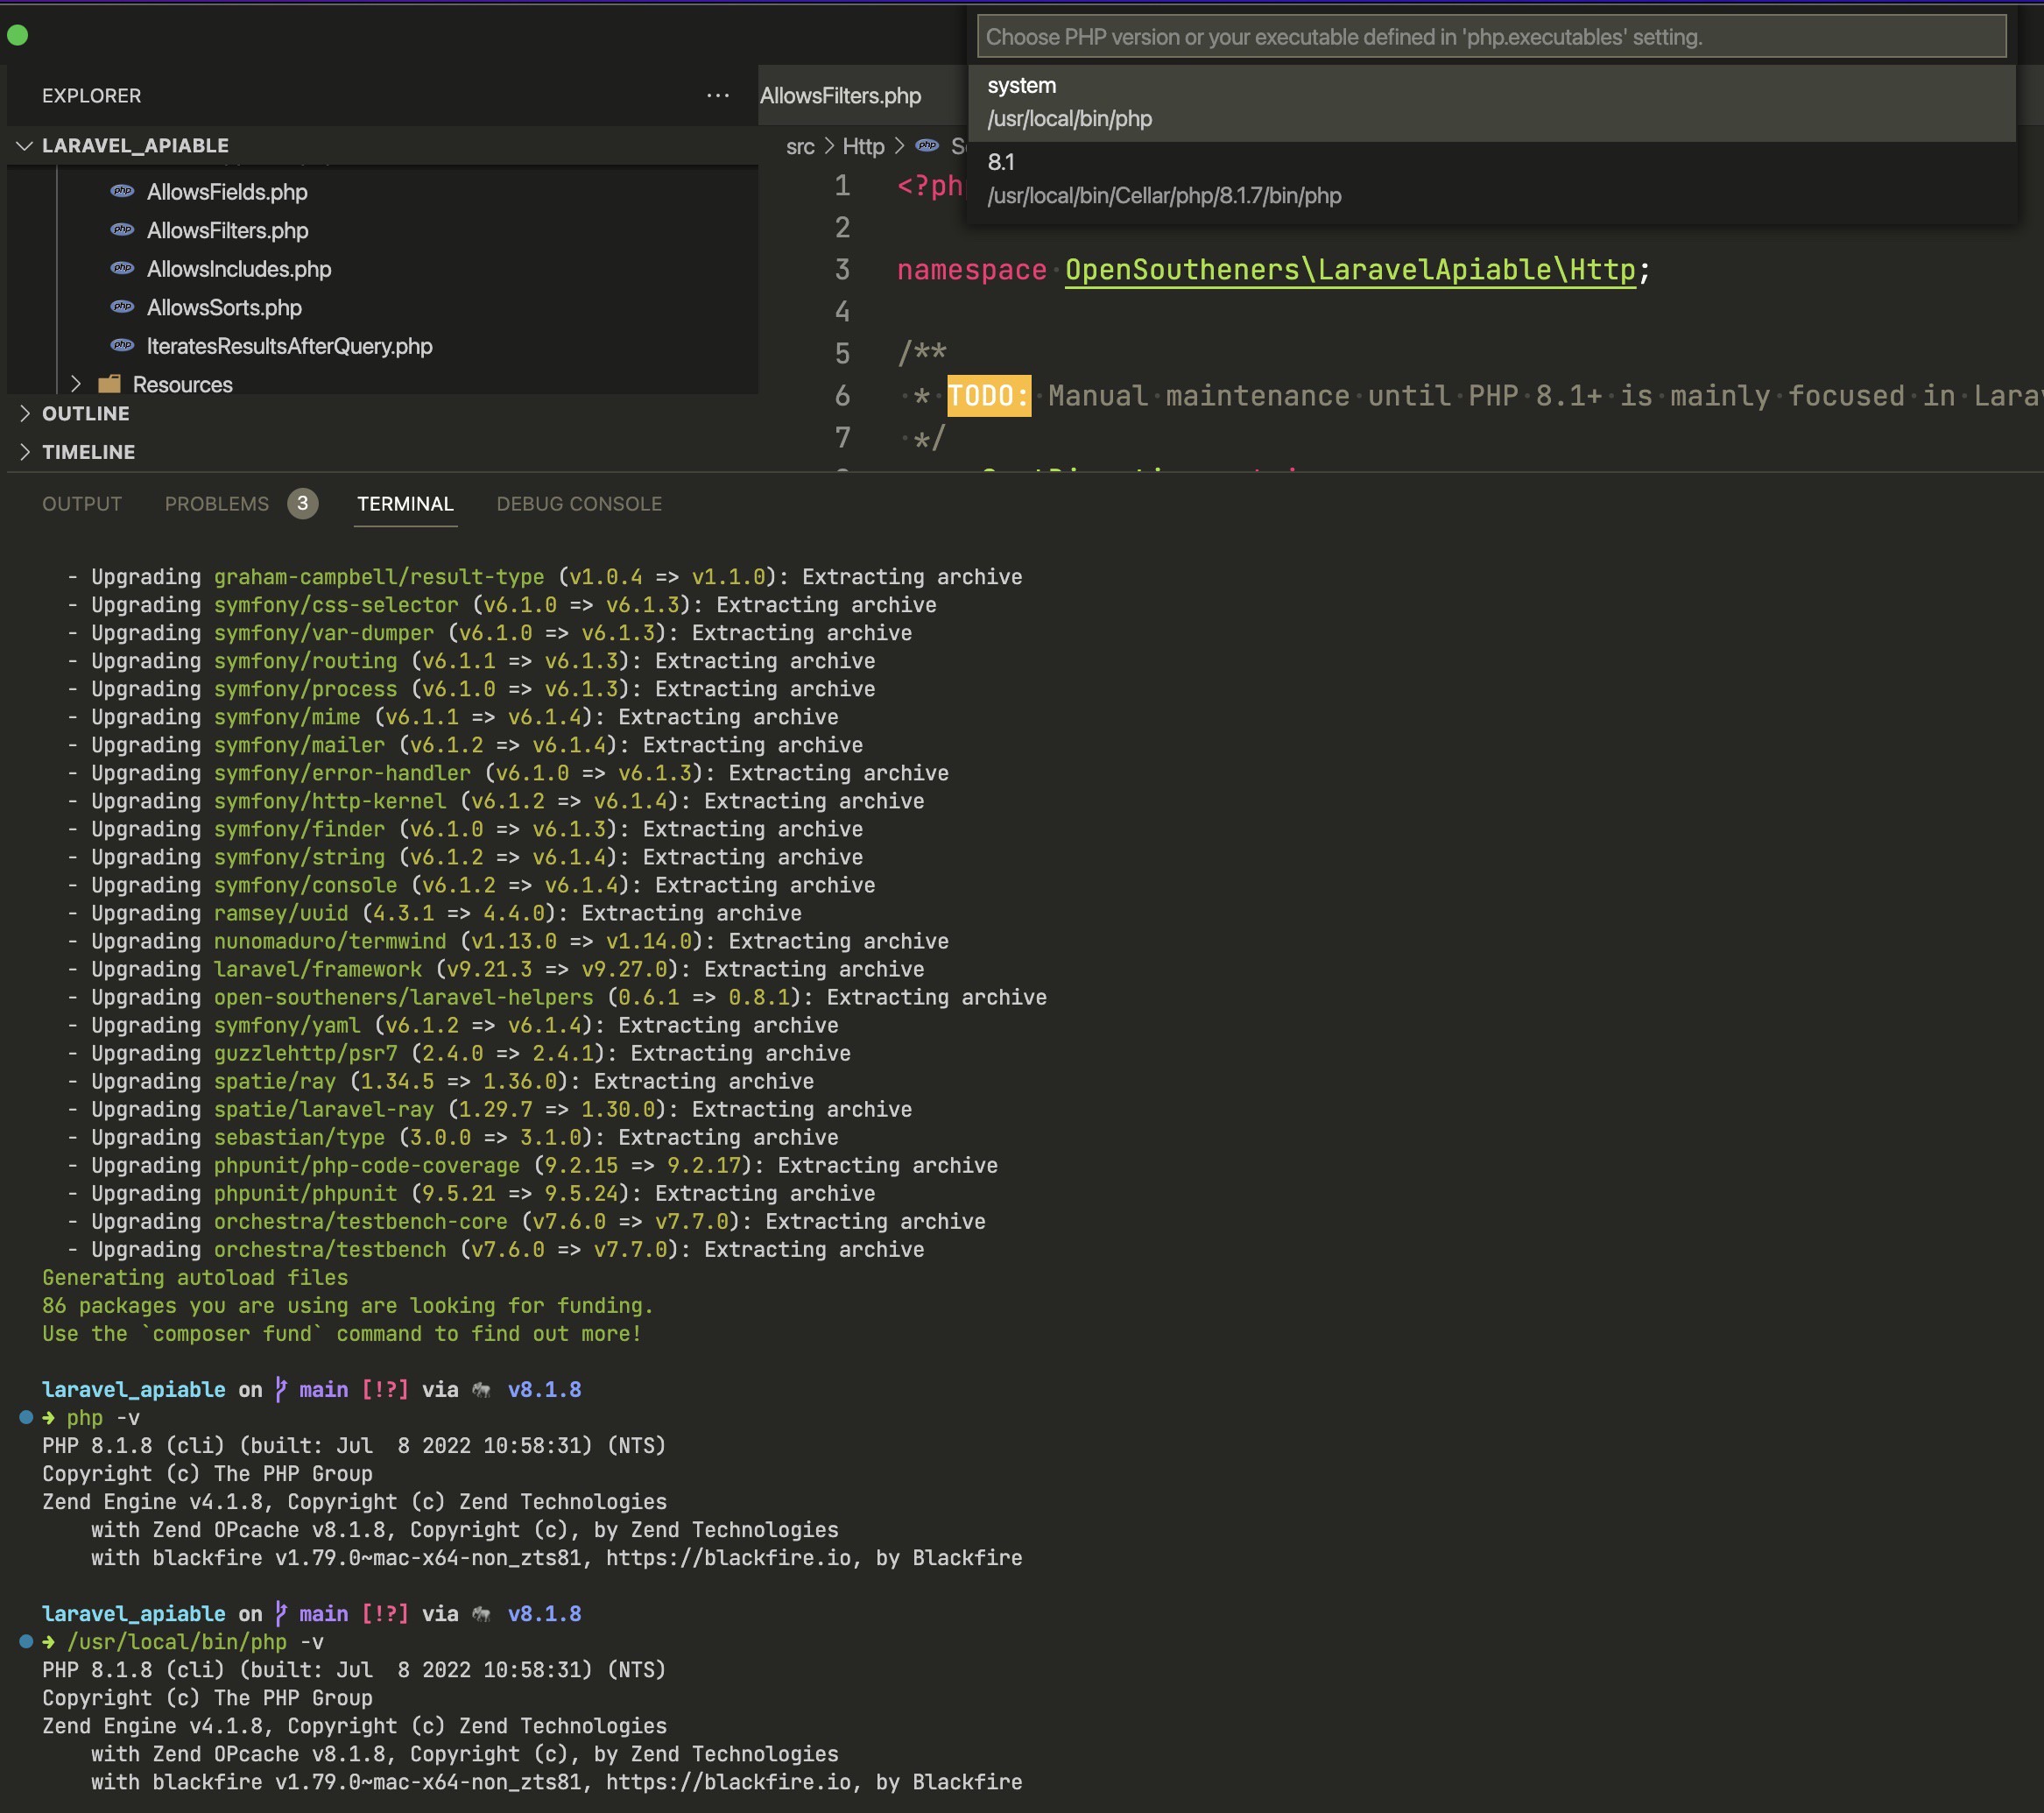Collapse the LARAVEL_APIABLE folder section
This screenshot has width=2044, height=1813.
coord(25,146)
